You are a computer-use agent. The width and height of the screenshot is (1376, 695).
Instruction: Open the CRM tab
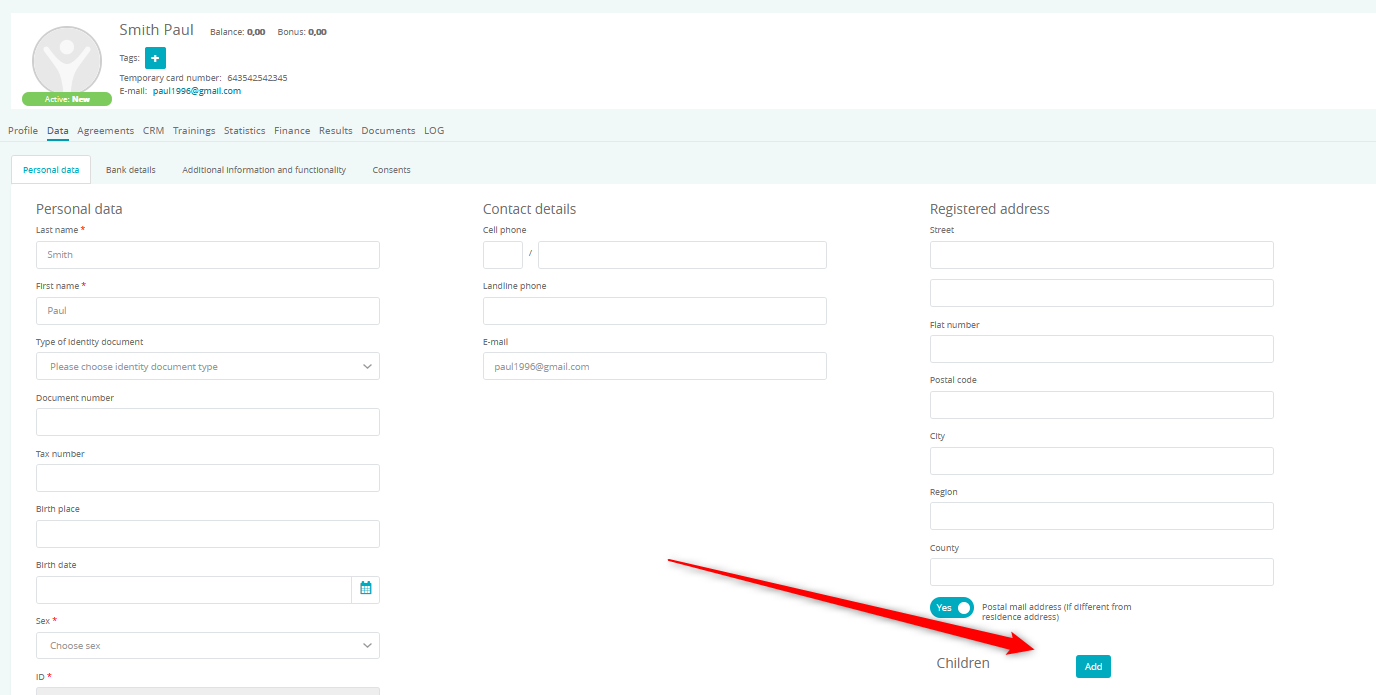pyautogui.click(x=153, y=131)
